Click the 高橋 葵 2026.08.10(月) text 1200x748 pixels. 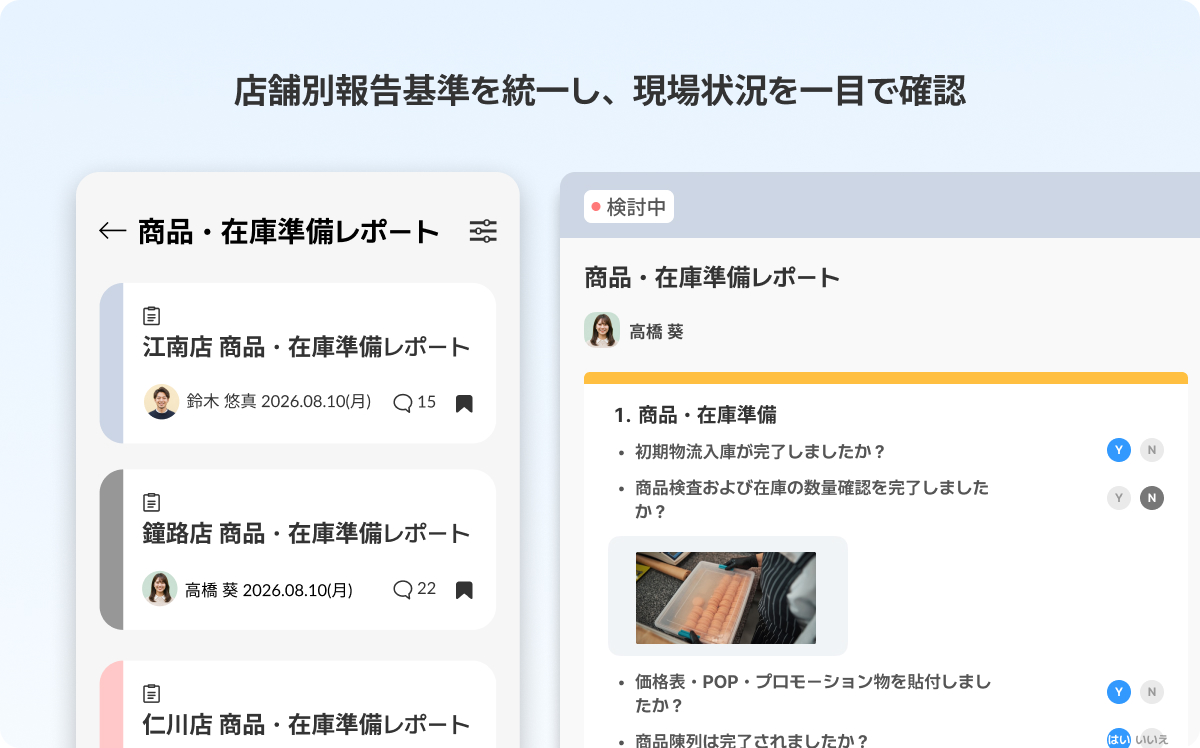click(x=269, y=589)
